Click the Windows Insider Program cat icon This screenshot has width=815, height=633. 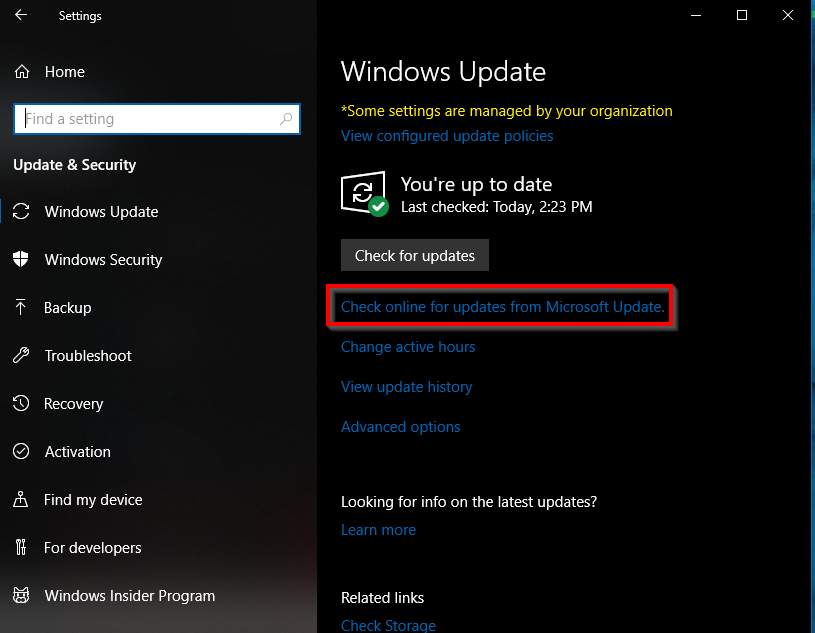tap(21, 595)
